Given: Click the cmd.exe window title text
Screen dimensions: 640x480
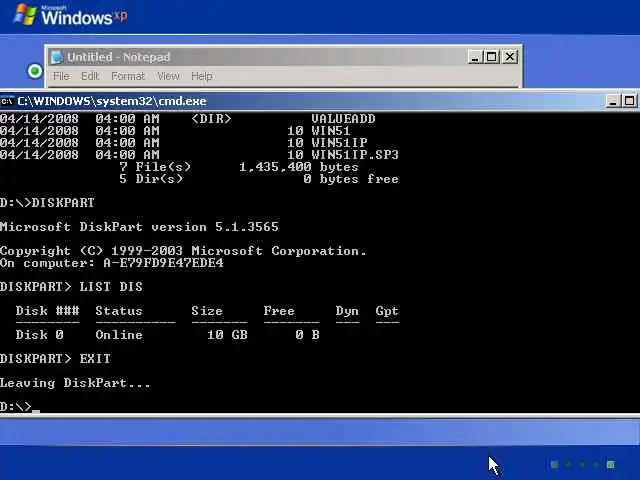Looking at the screenshot, I should (x=112, y=101).
